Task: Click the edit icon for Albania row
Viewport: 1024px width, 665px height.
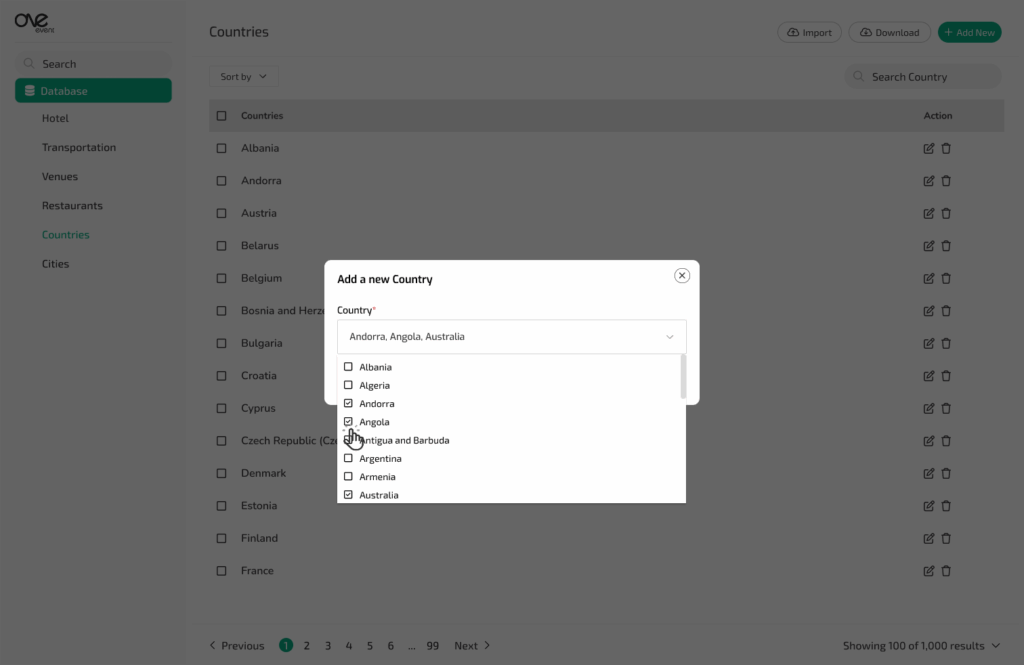Action: (928, 148)
